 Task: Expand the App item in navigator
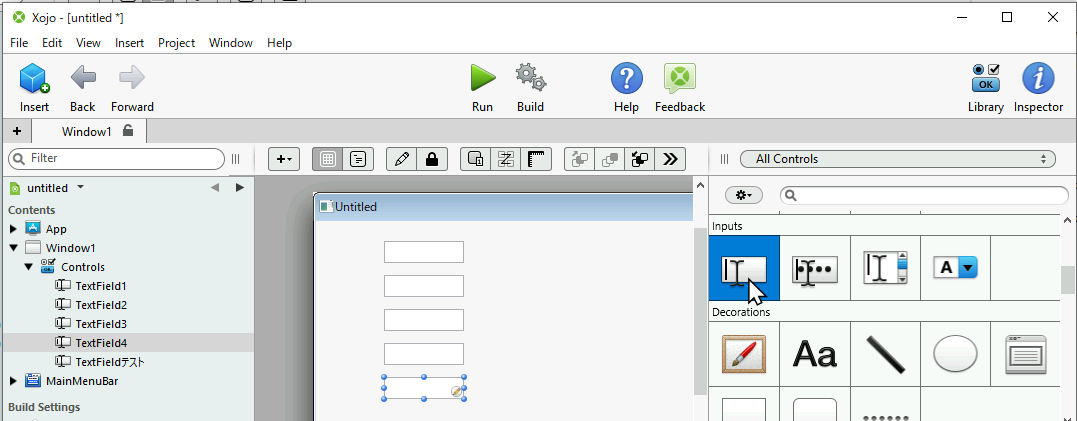(13, 229)
